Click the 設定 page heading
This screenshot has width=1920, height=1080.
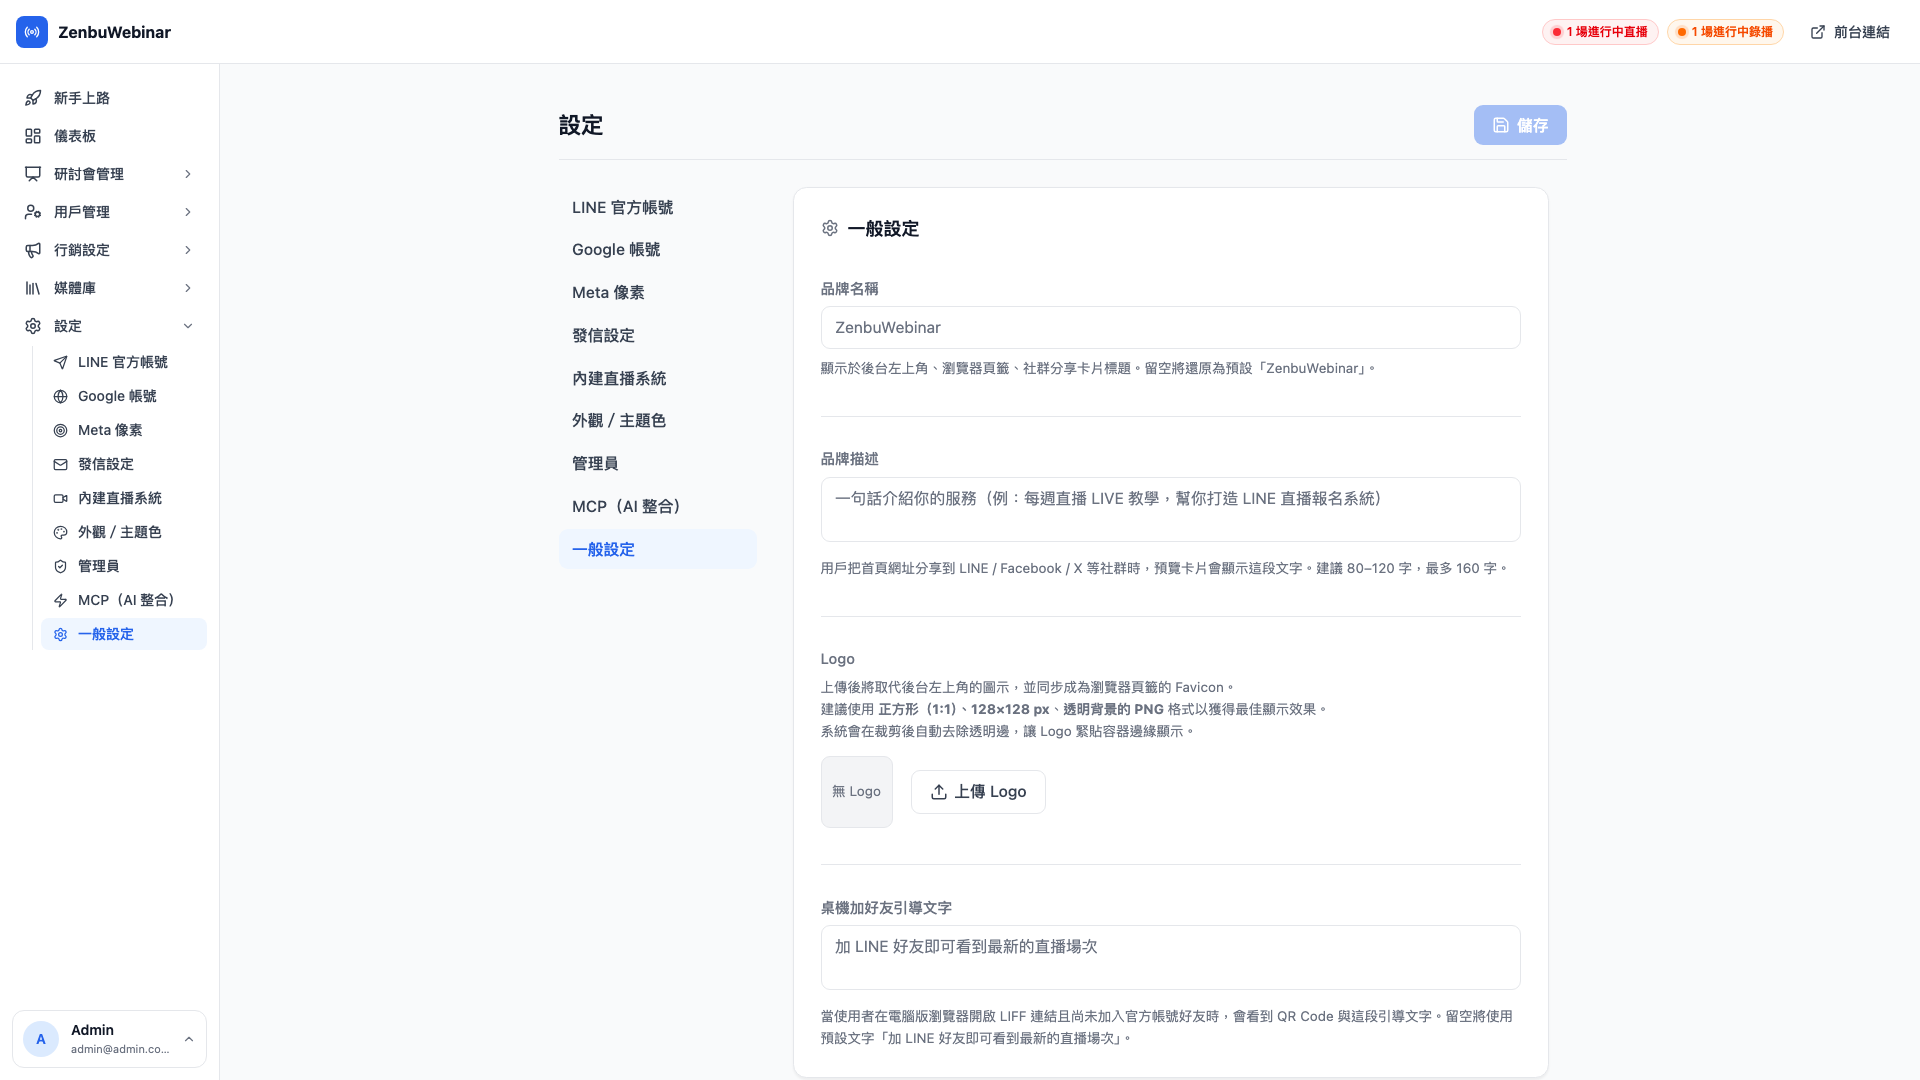point(581,125)
